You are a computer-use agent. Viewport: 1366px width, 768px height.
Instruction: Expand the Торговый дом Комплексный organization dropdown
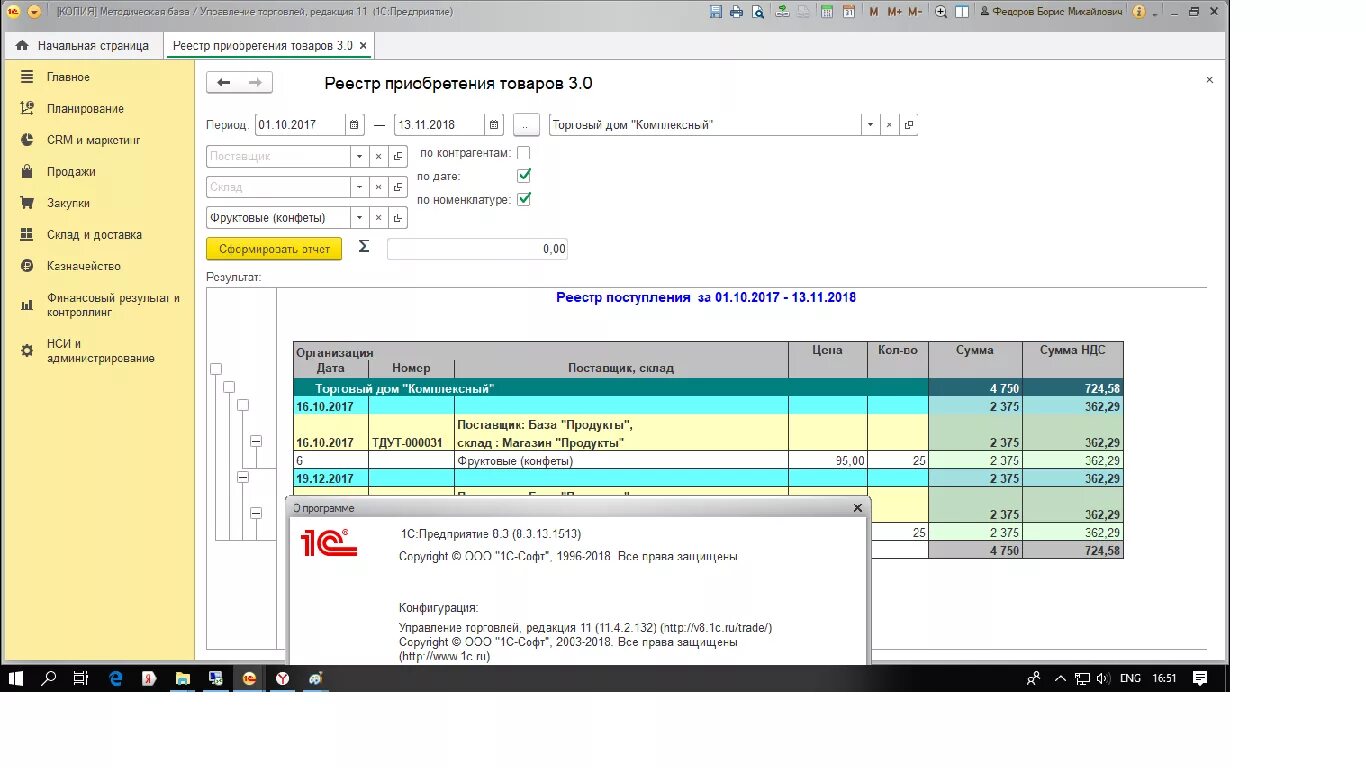point(870,125)
